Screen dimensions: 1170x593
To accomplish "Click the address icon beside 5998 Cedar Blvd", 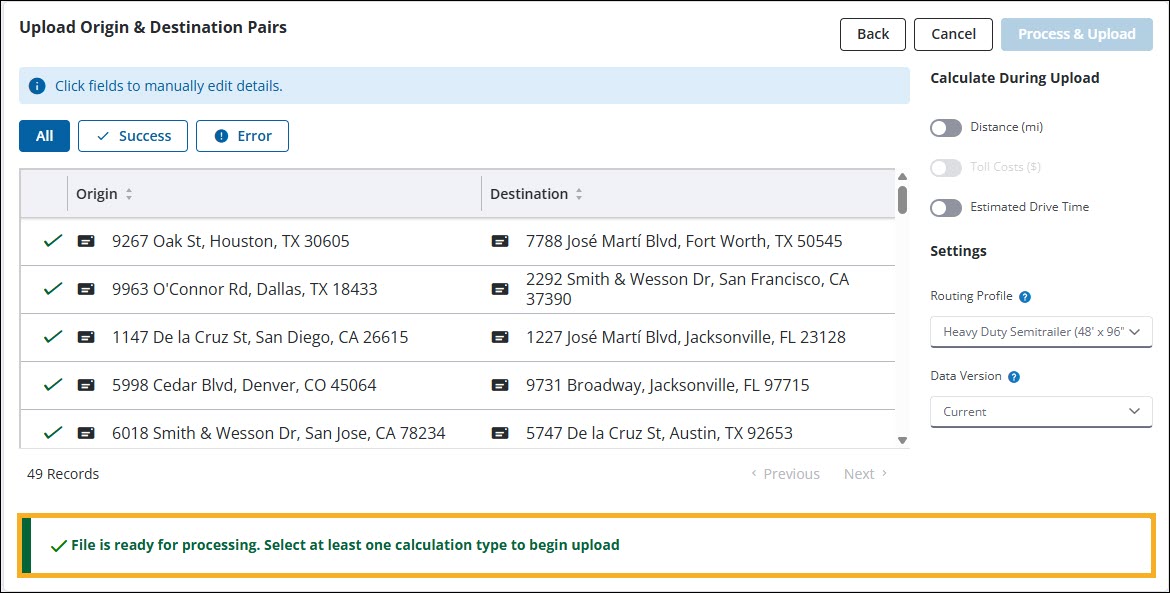I will click(87, 385).
